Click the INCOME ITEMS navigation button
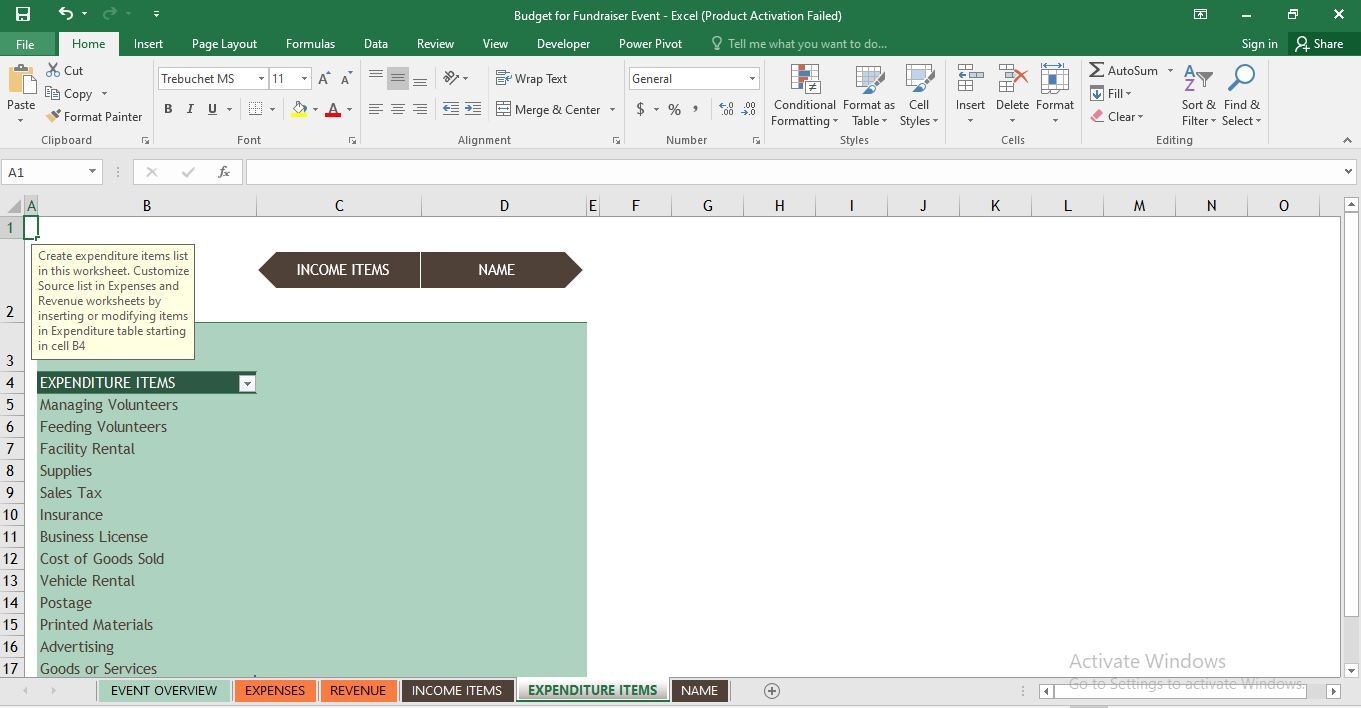 (342, 270)
